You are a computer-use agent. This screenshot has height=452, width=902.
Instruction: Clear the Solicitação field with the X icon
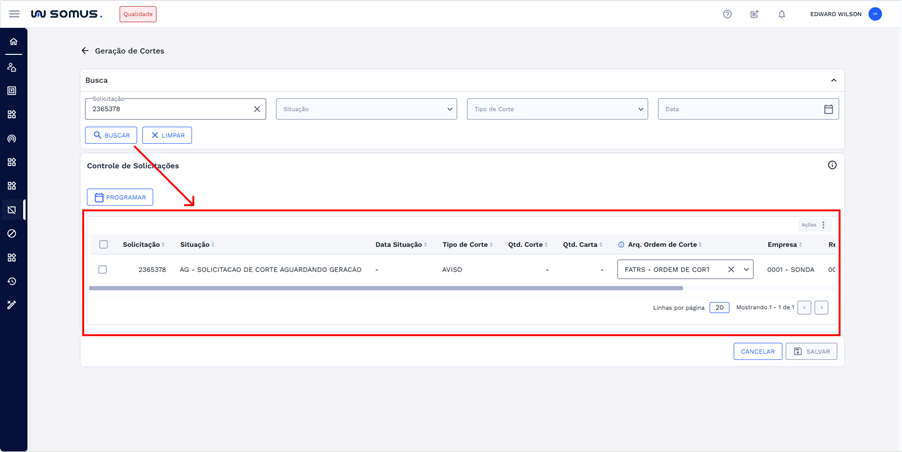click(257, 109)
